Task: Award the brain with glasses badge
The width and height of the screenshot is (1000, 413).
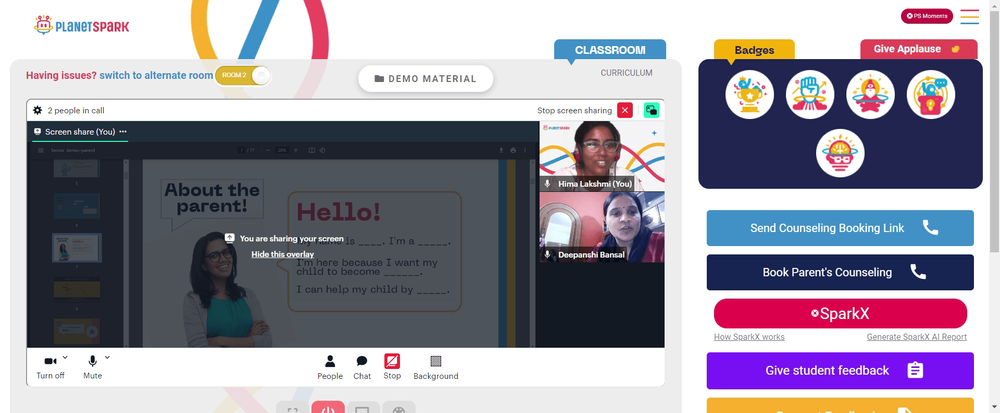Action: tap(840, 153)
